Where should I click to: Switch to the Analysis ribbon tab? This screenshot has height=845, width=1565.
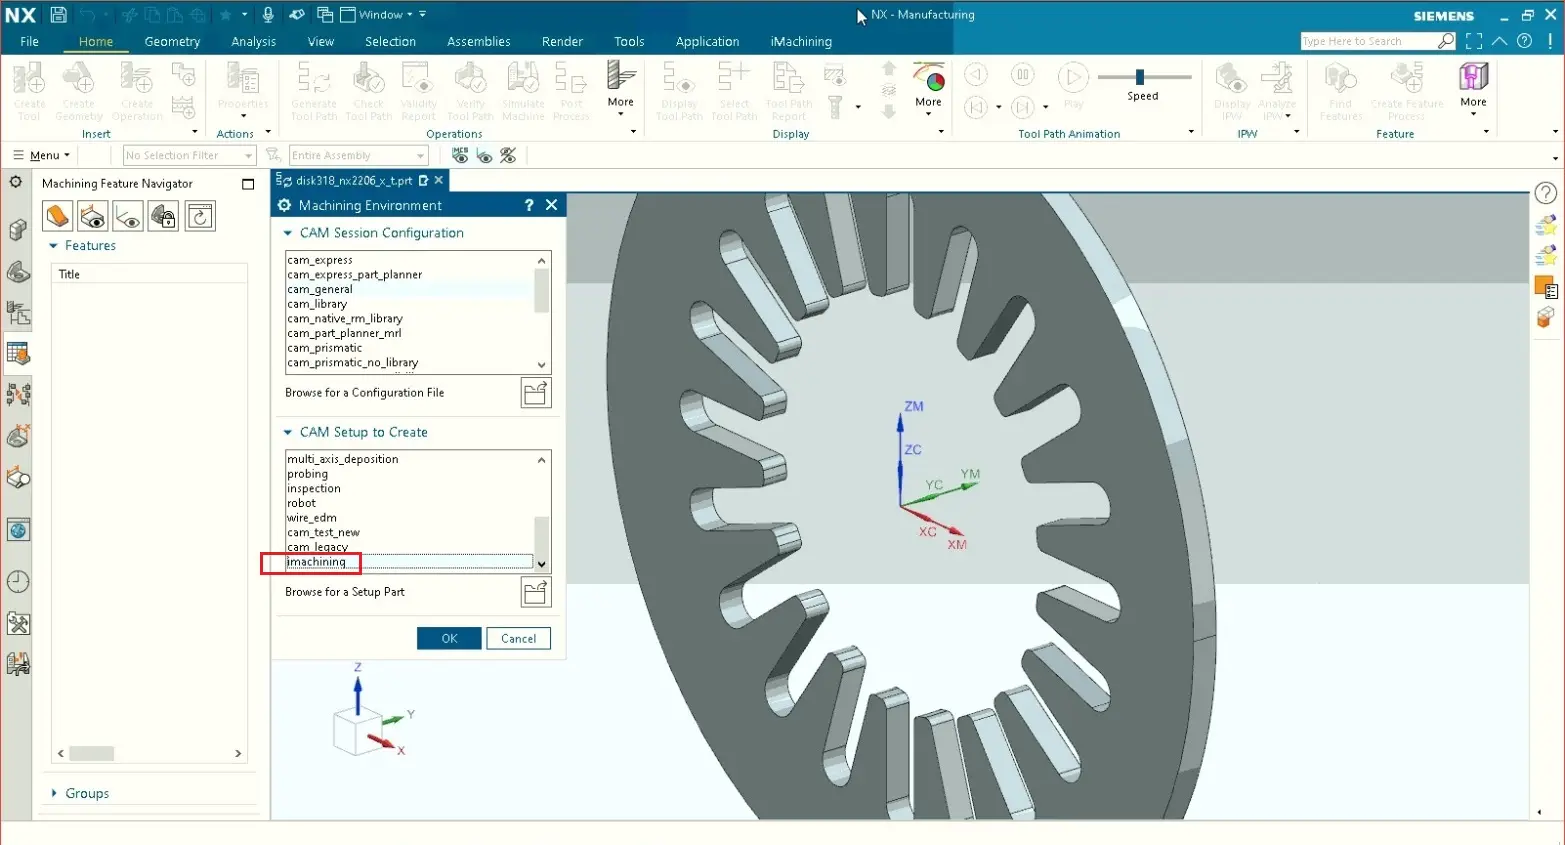[x=253, y=41]
